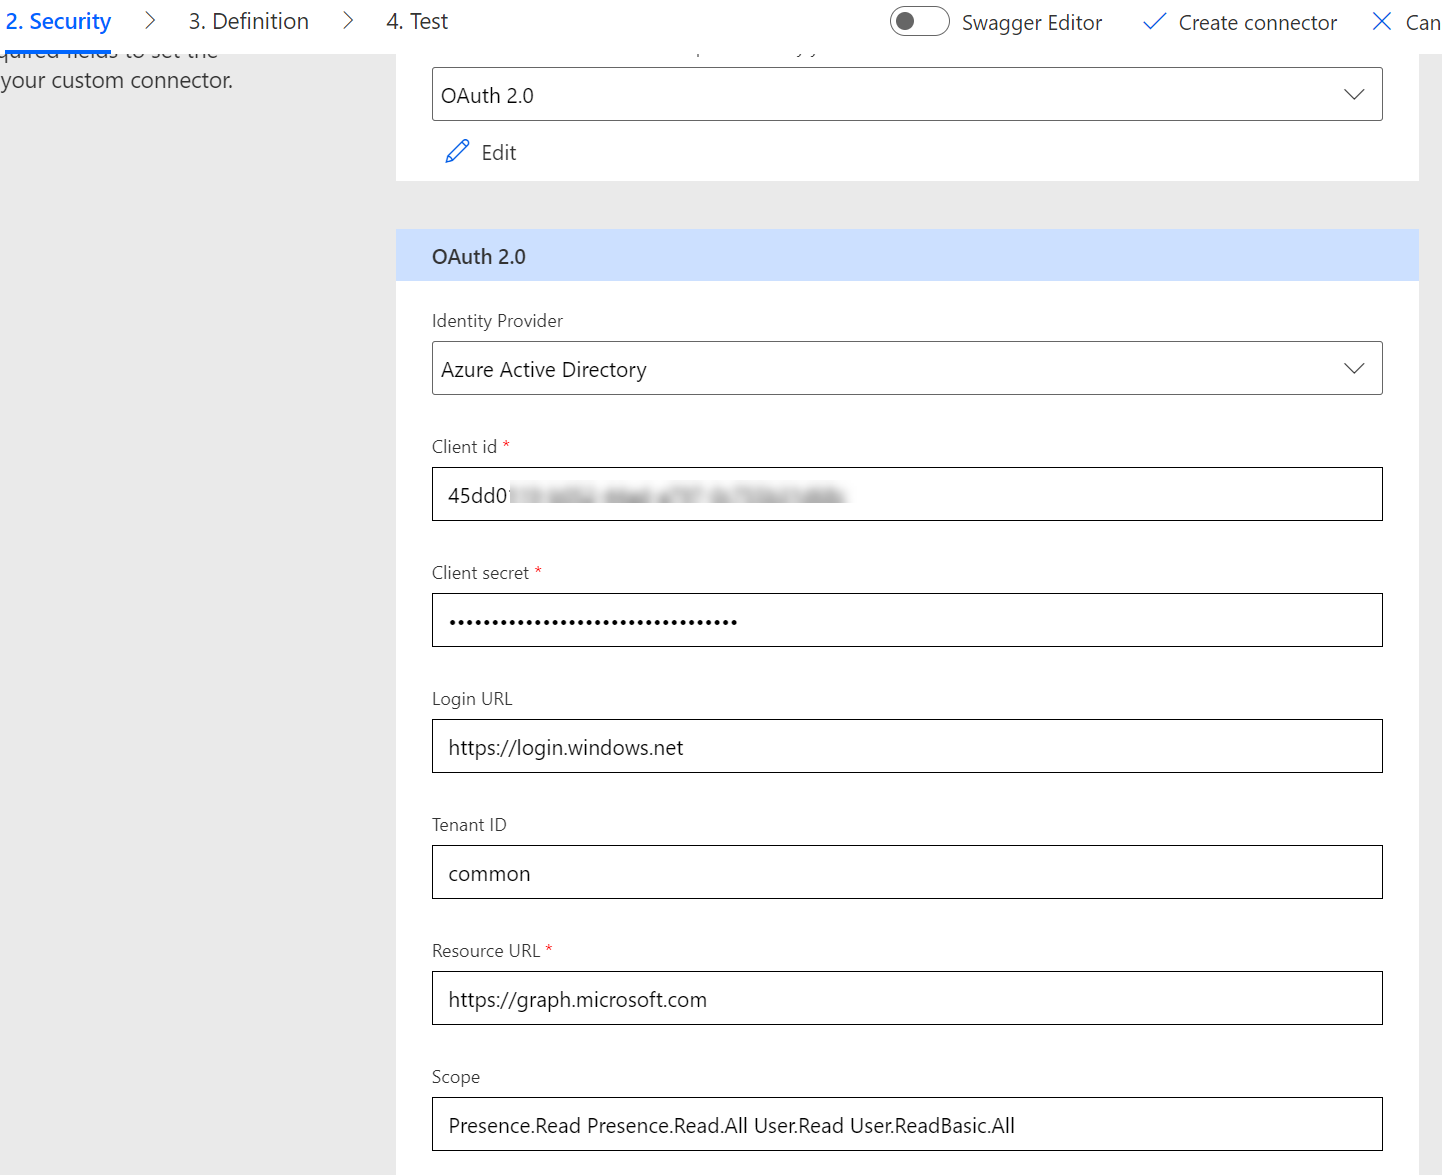Switch to the 2. Security step

pyautogui.click(x=58, y=21)
